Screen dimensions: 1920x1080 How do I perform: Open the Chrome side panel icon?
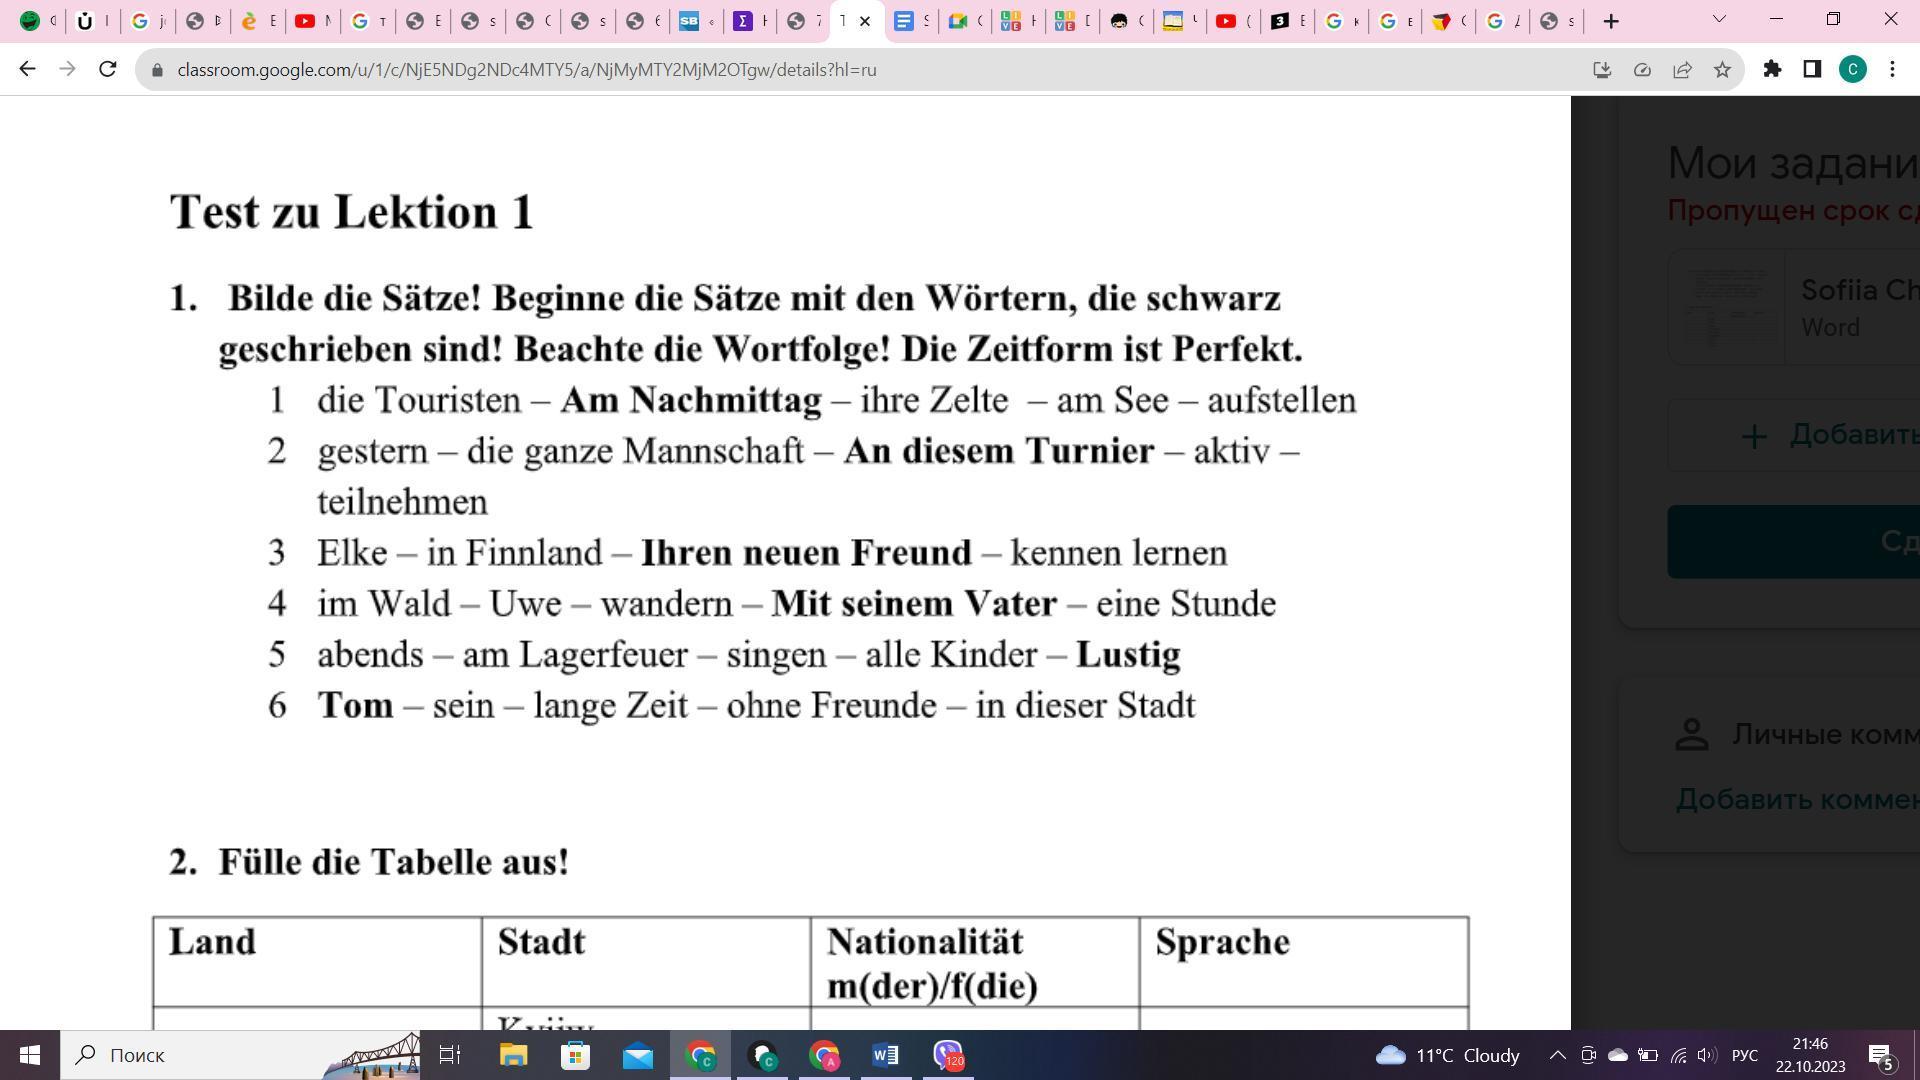1812,69
